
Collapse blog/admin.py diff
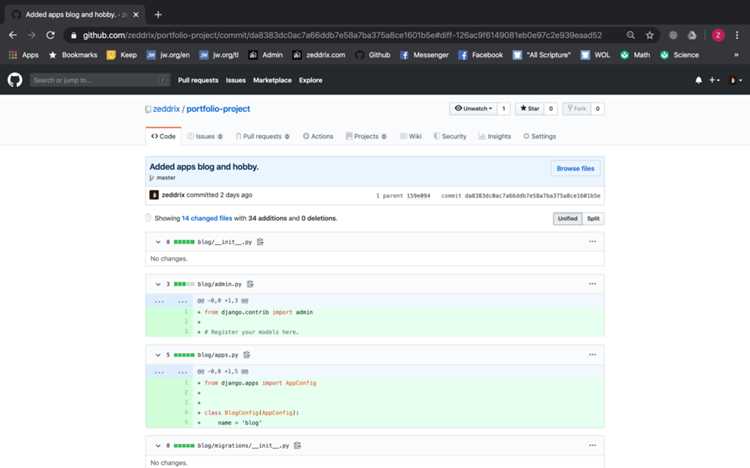[x=158, y=284]
